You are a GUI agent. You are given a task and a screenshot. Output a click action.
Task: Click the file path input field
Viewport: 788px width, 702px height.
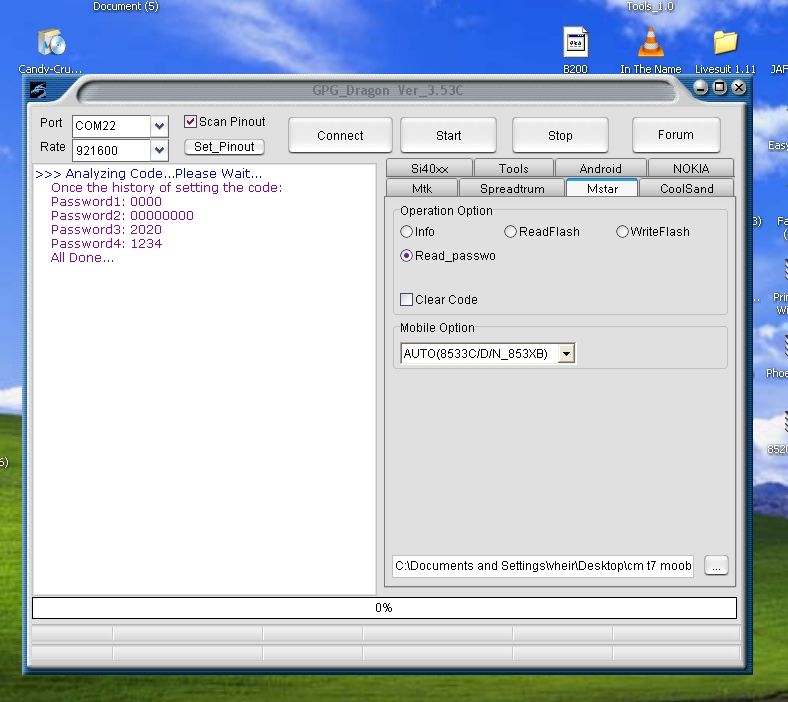[x=543, y=566]
